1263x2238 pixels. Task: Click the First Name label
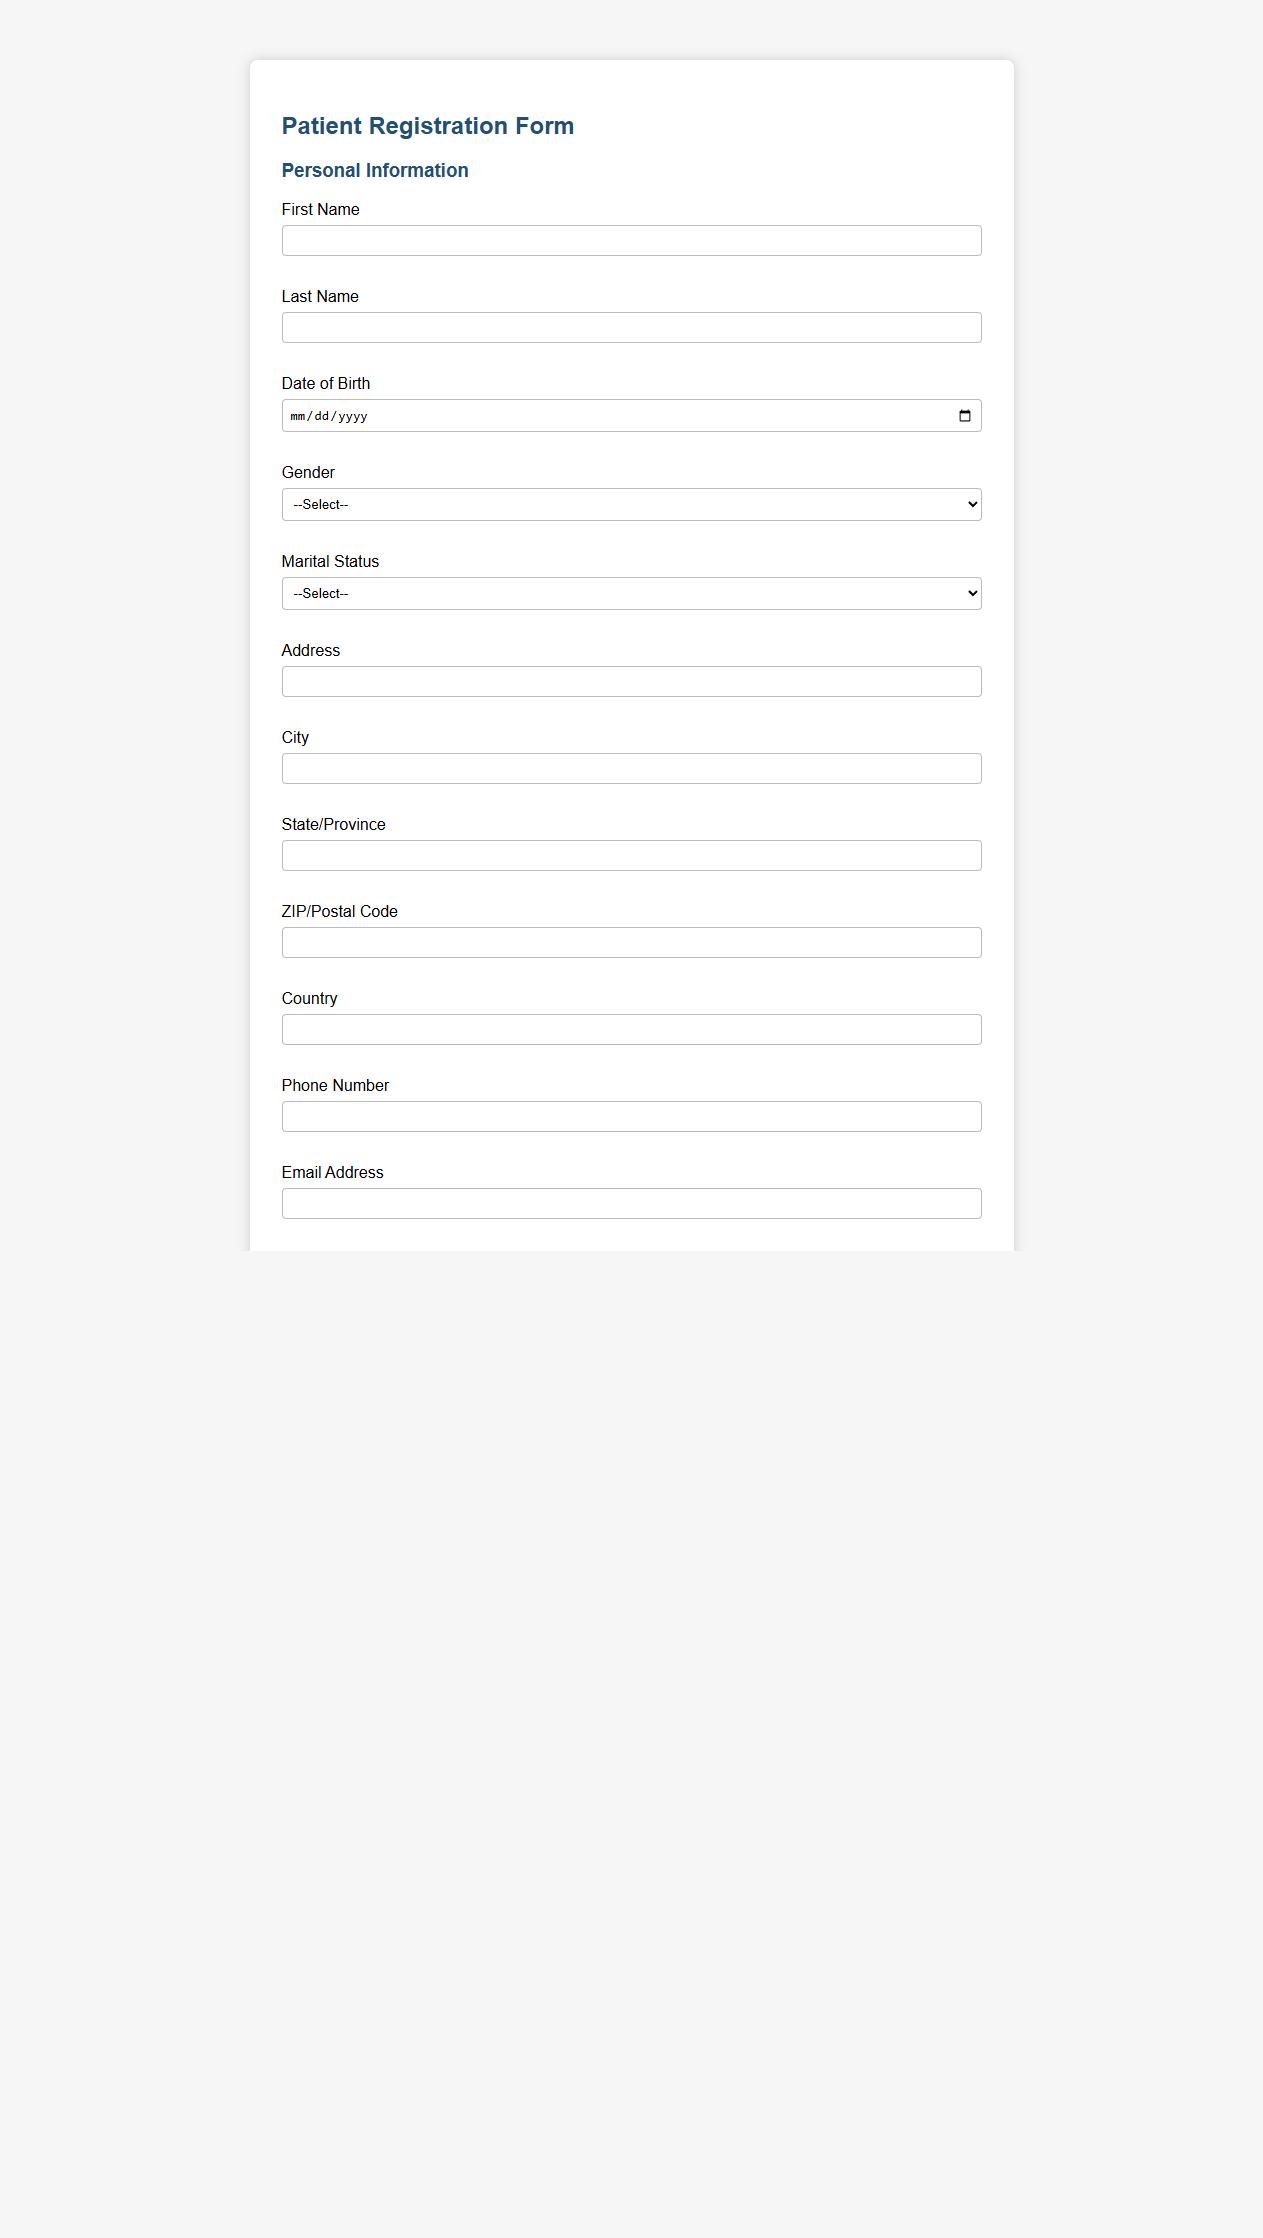point(320,209)
